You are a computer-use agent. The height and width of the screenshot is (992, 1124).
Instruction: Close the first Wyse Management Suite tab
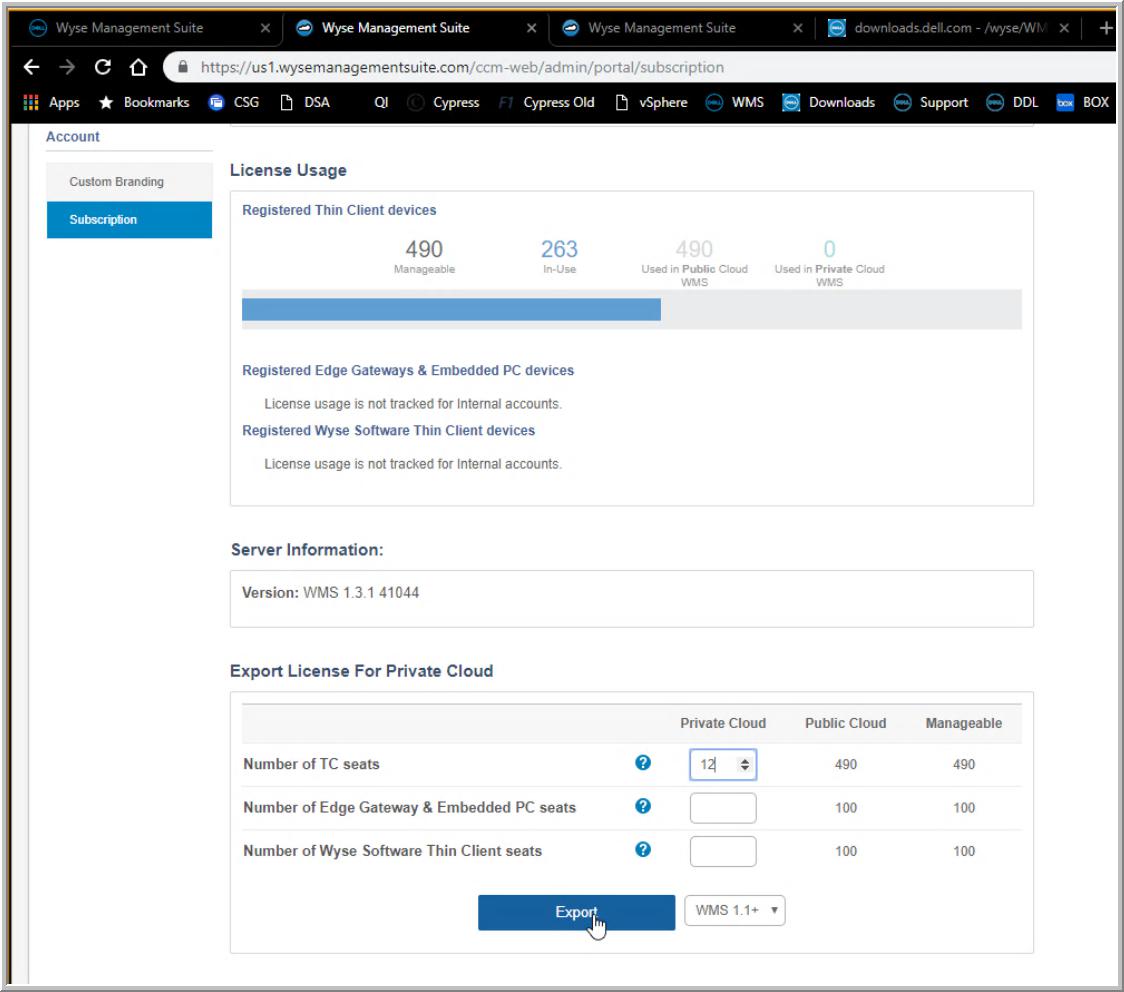point(265,28)
